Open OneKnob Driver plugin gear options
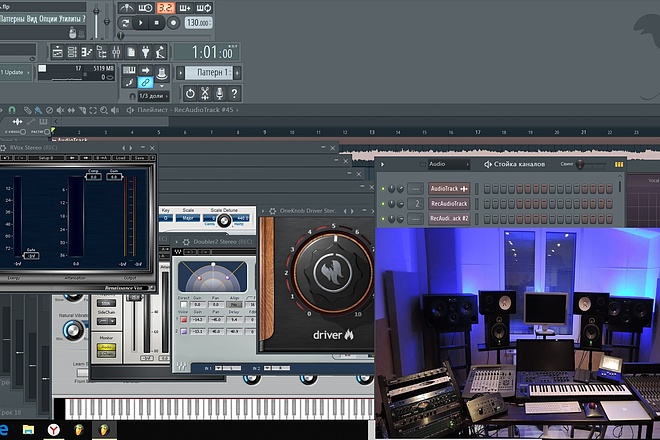Image resolution: width=660 pixels, height=440 pixels. pyautogui.click(x=272, y=211)
